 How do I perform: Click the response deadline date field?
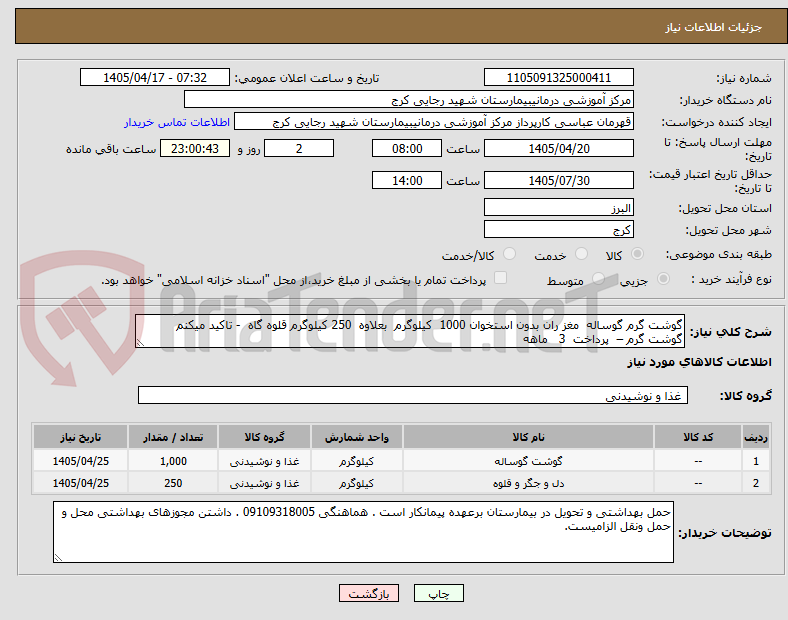point(559,148)
